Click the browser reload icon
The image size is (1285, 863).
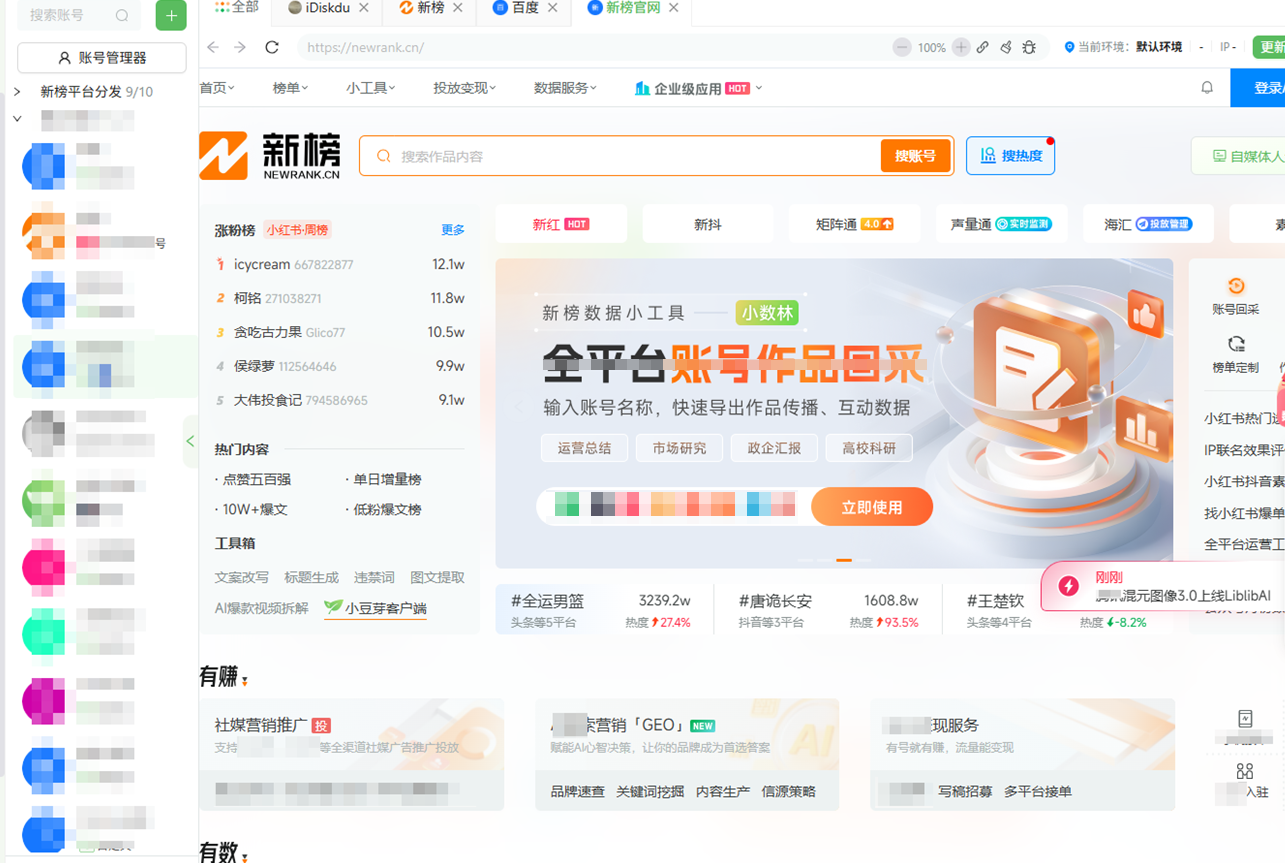coord(271,47)
